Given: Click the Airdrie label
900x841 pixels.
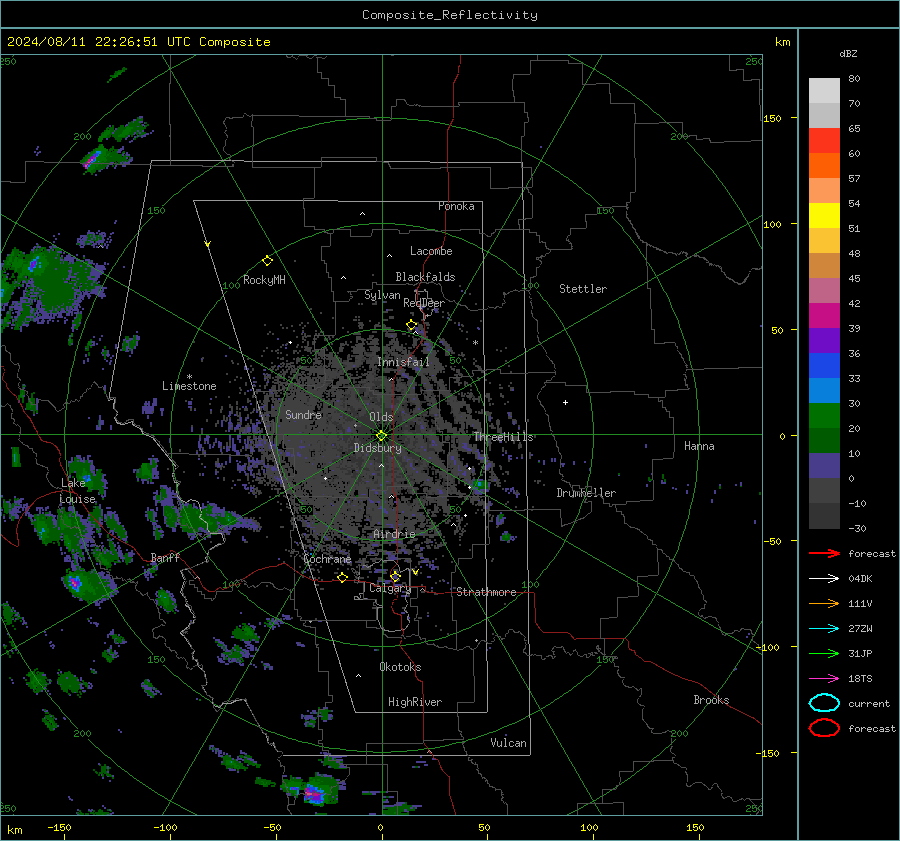Looking at the screenshot, I should pos(394,534).
